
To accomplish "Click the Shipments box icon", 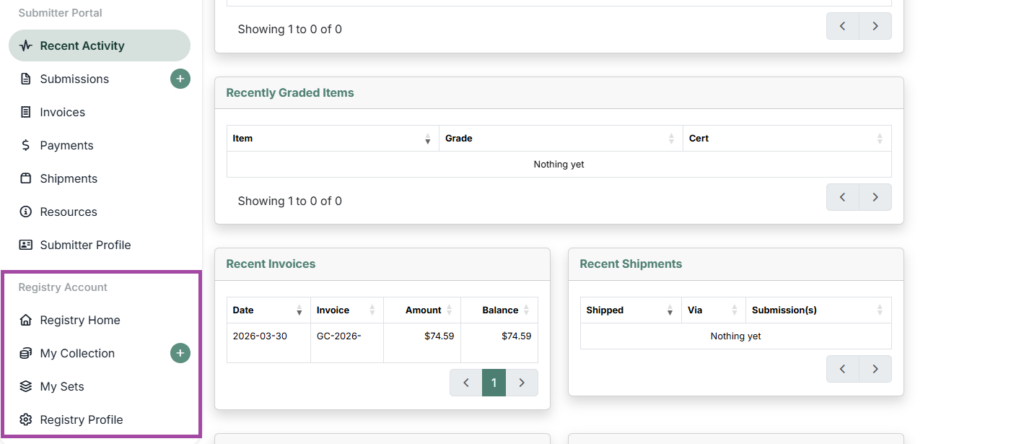I will (x=25, y=179).
